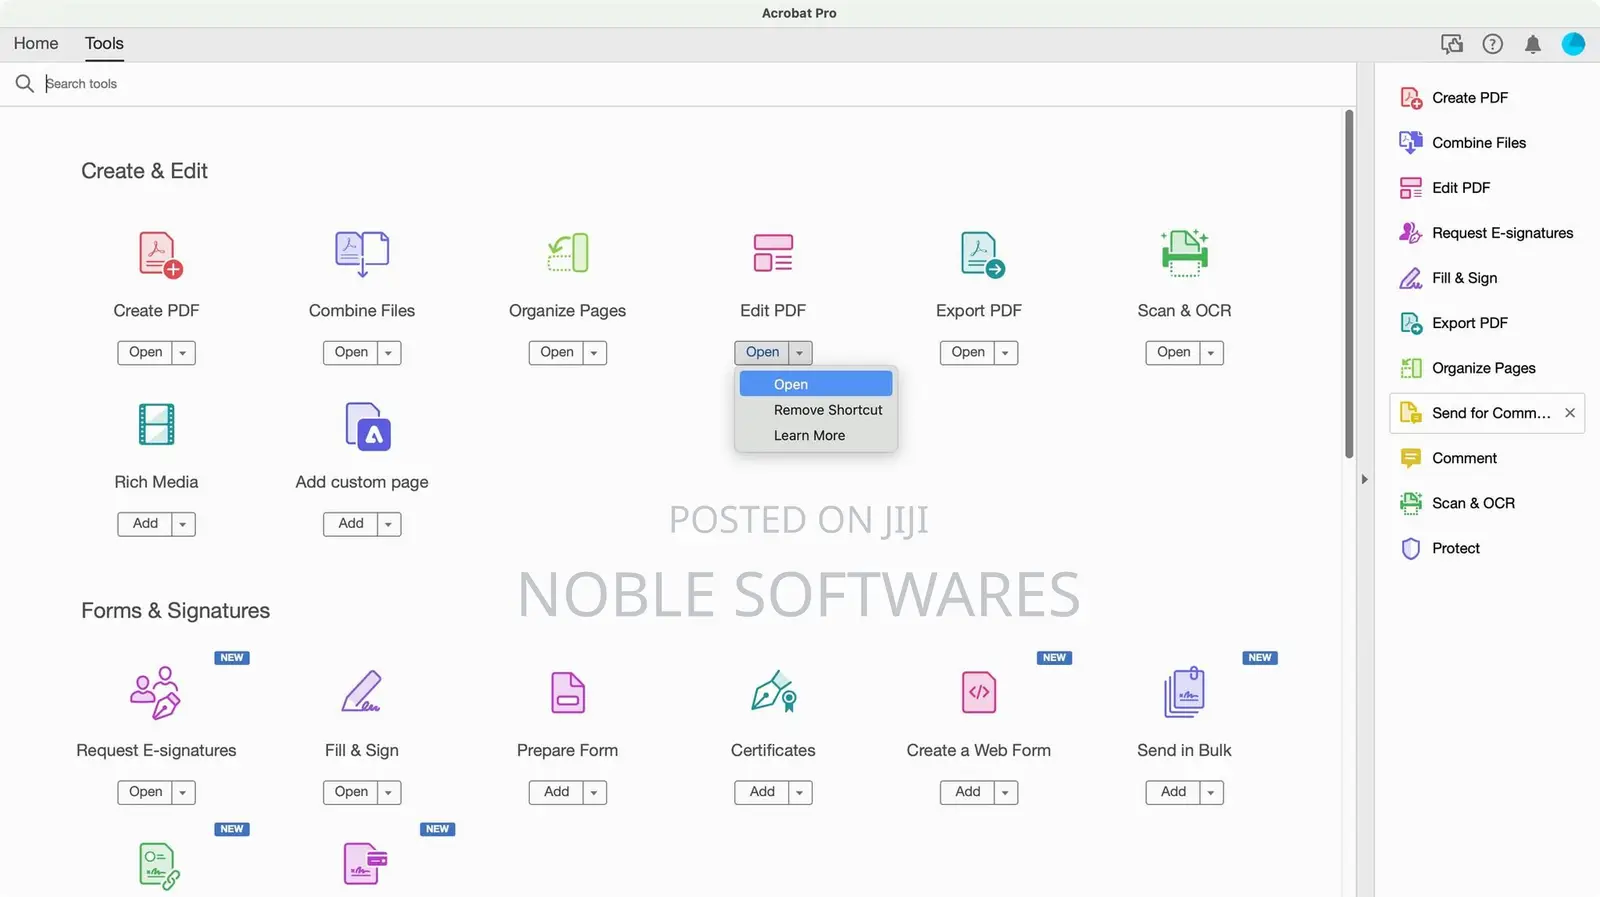Click the Export PDF tool icon in grid
Viewport: 1600px width, 897px height.
tap(982, 254)
